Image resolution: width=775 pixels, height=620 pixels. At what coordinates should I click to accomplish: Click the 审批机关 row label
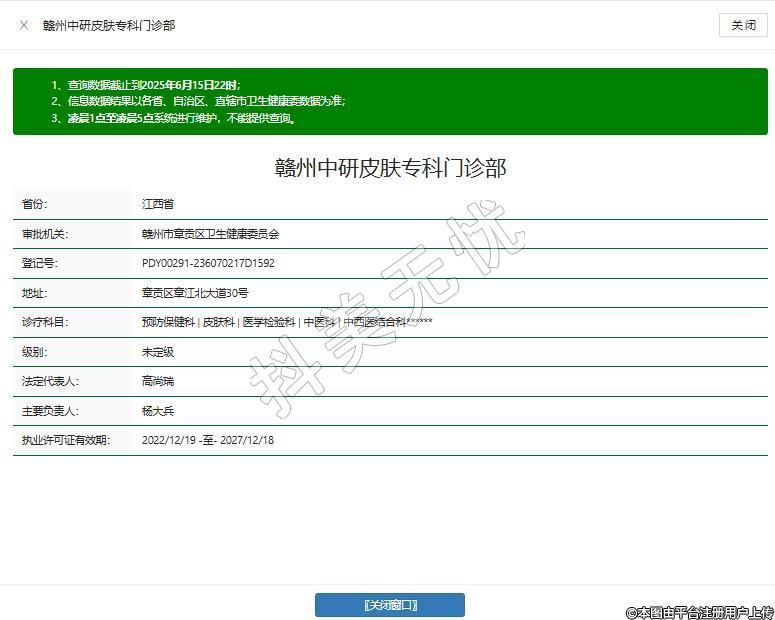point(45,234)
